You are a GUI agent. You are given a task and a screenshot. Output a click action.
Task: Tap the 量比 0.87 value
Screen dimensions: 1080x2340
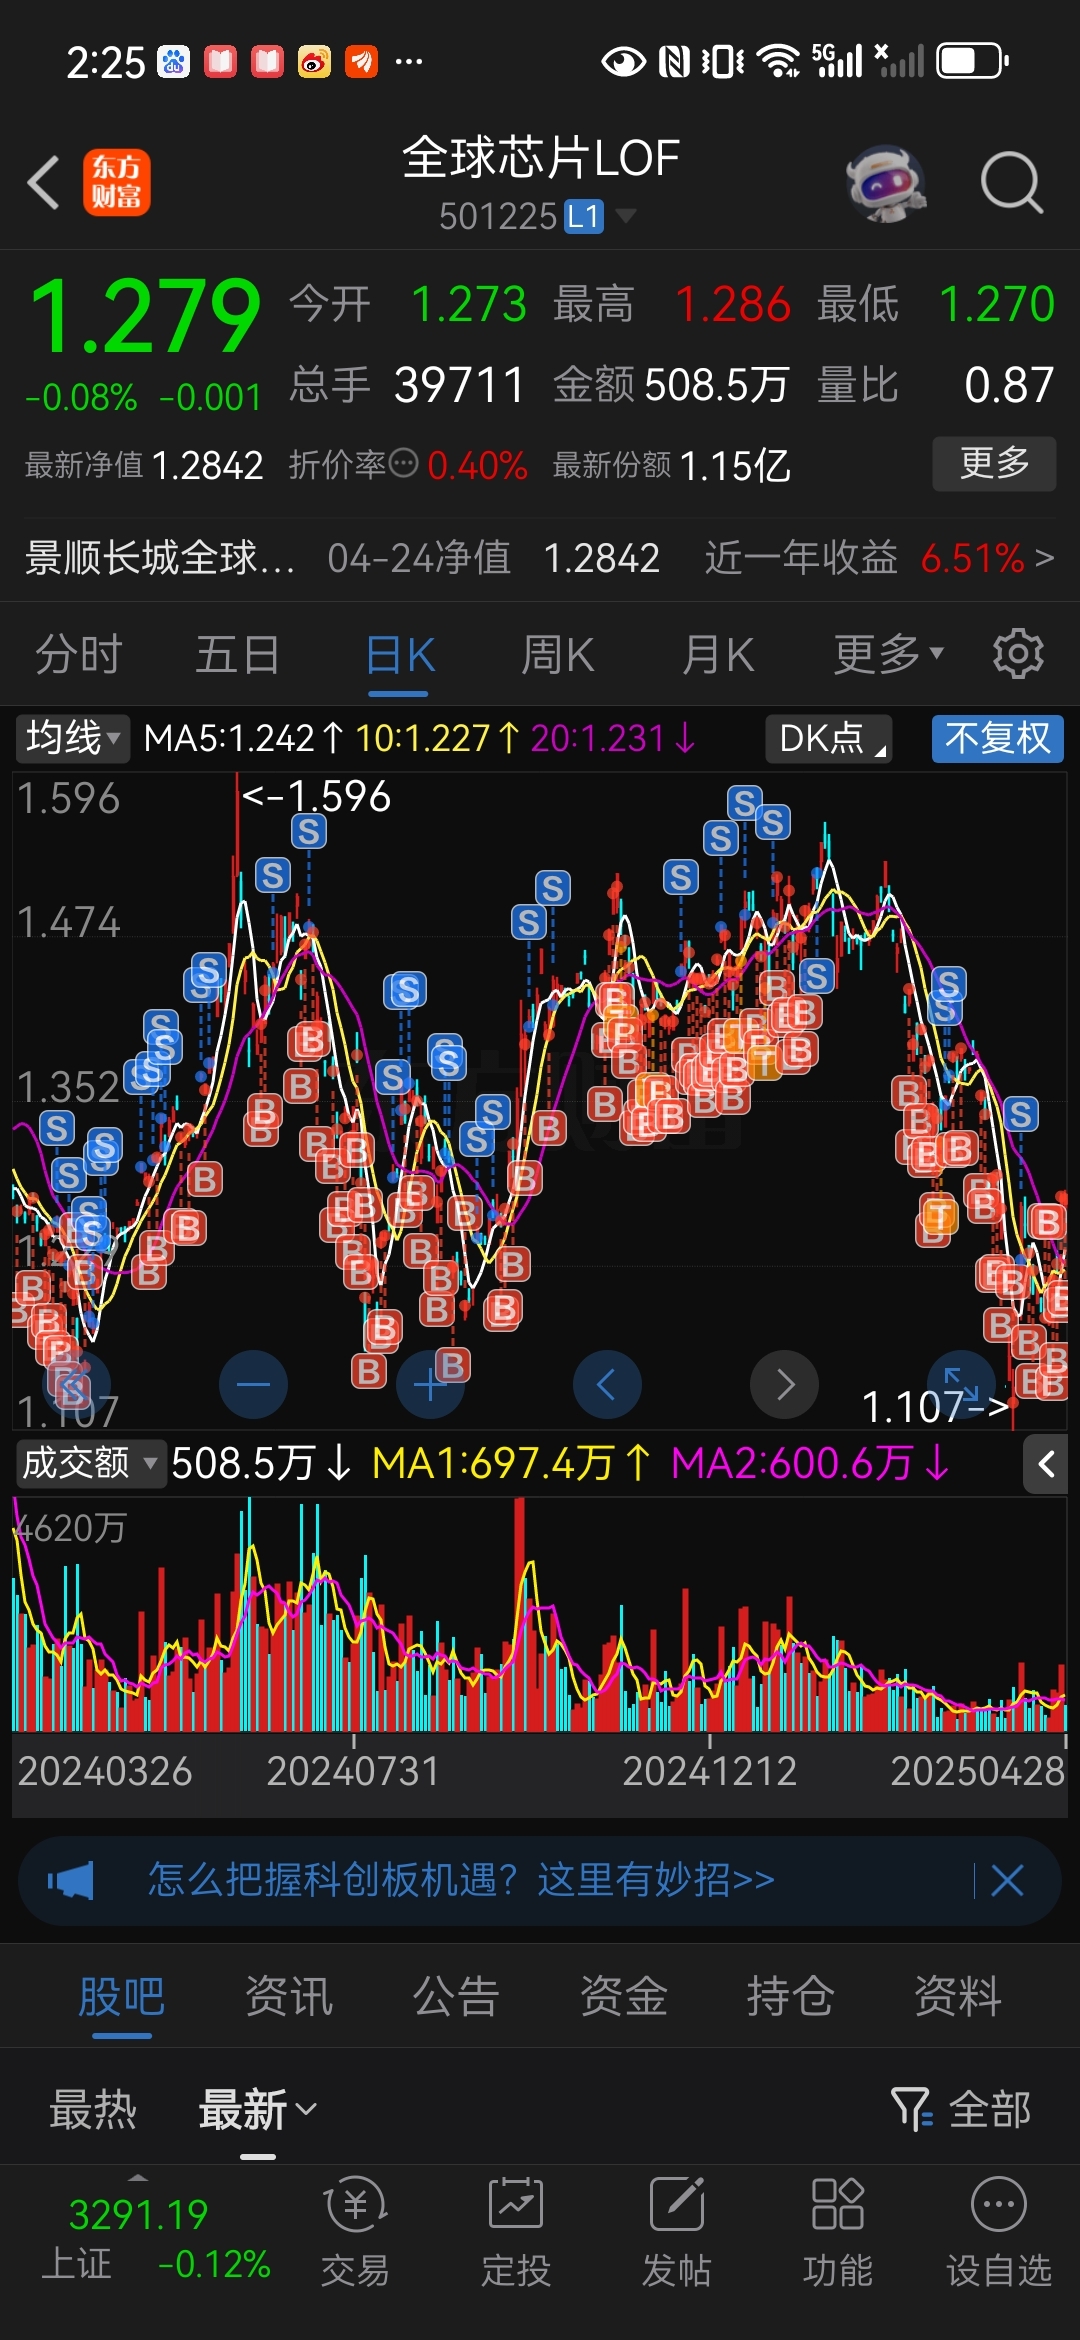coord(1009,385)
